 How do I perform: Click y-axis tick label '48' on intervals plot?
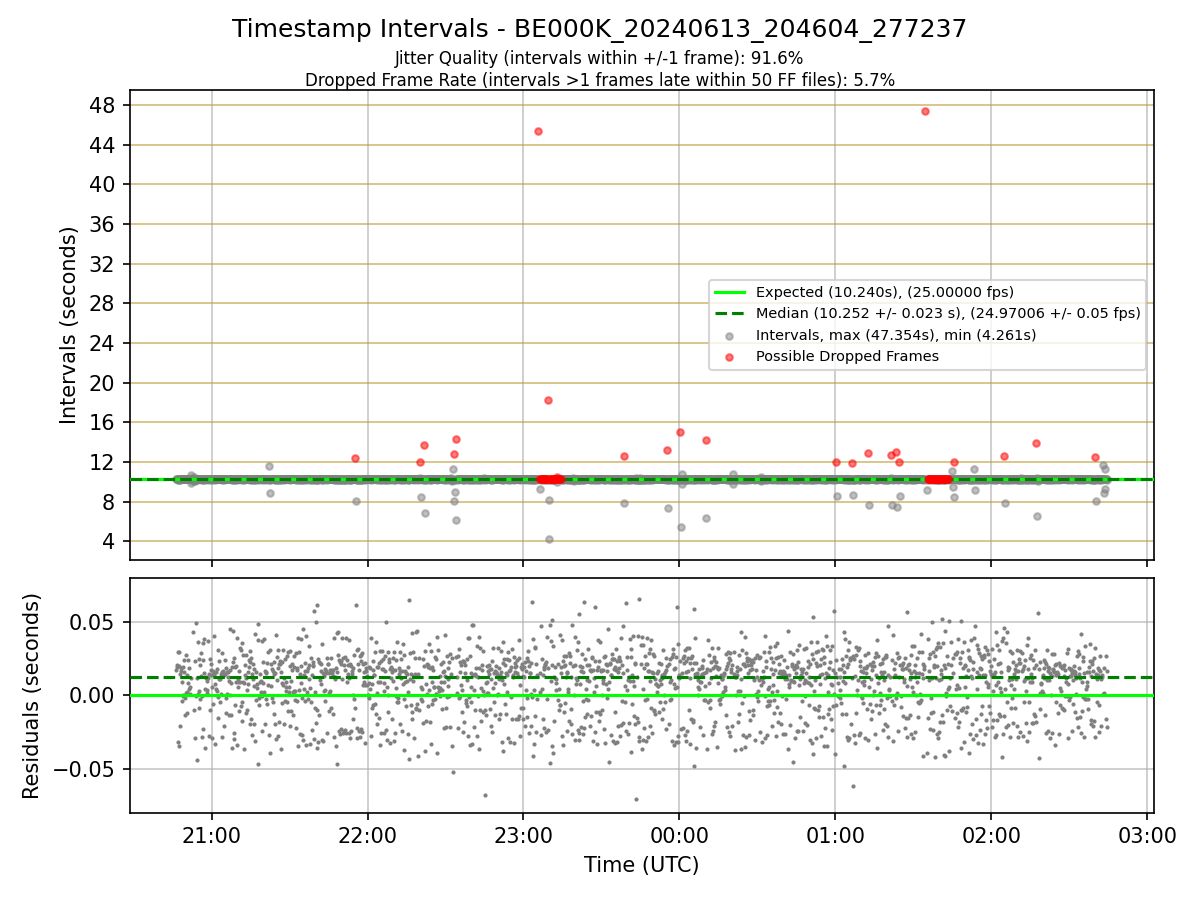point(104,105)
